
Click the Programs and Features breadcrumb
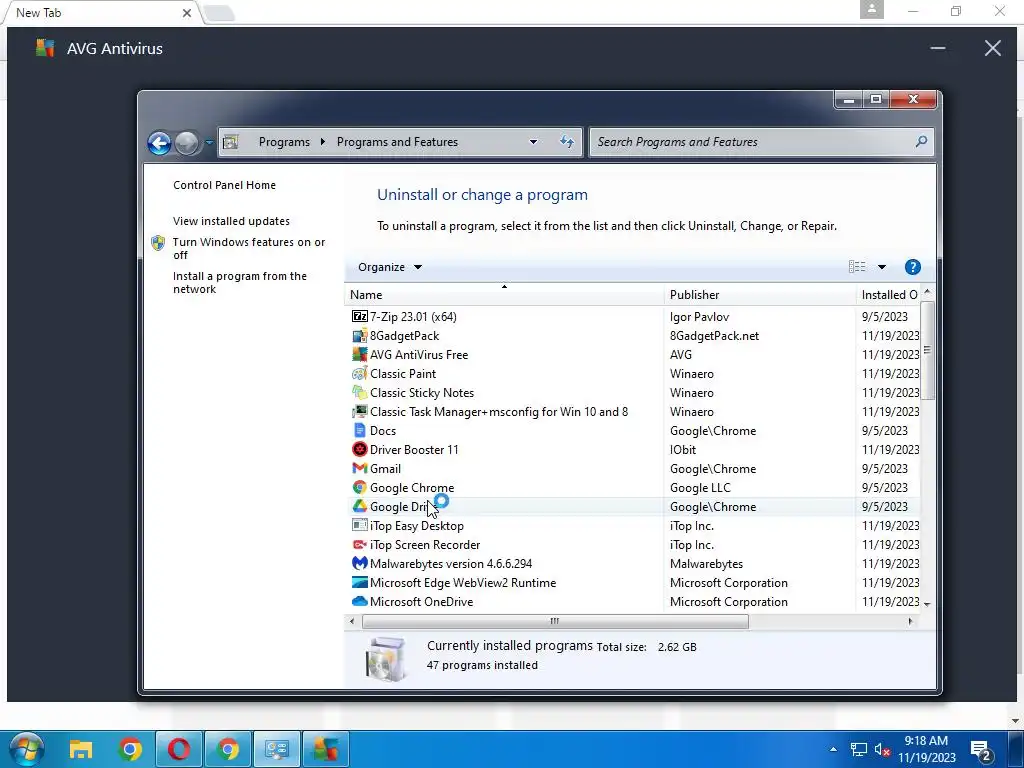coord(397,142)
